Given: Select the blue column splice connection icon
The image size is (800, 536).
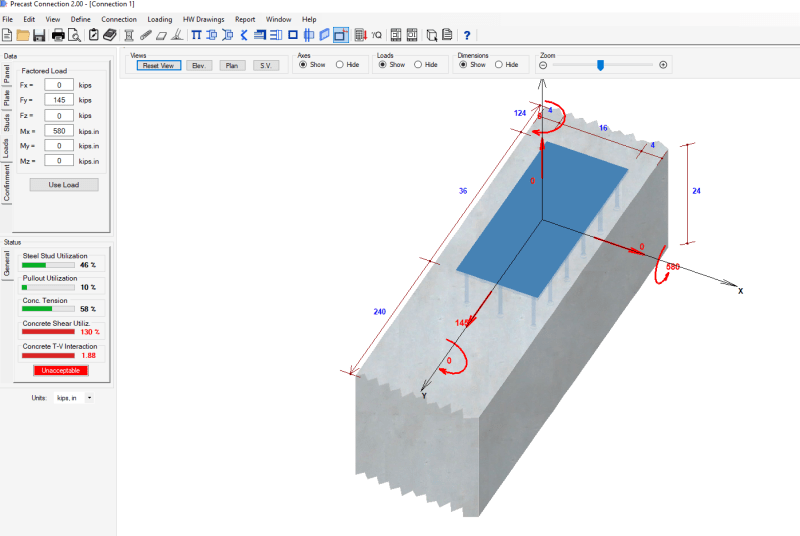Looking at the screenshot, I should (309, 35).
